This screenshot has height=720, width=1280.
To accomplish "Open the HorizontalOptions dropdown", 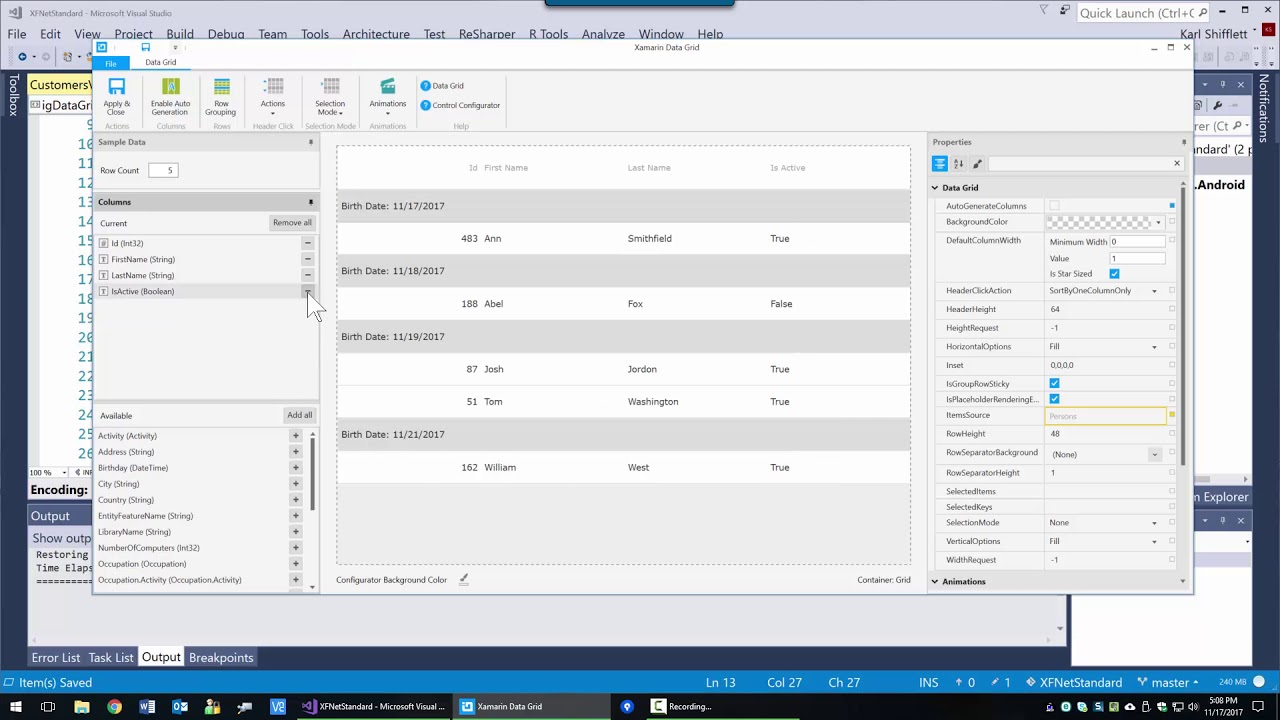I will [x=1154, y=347].
